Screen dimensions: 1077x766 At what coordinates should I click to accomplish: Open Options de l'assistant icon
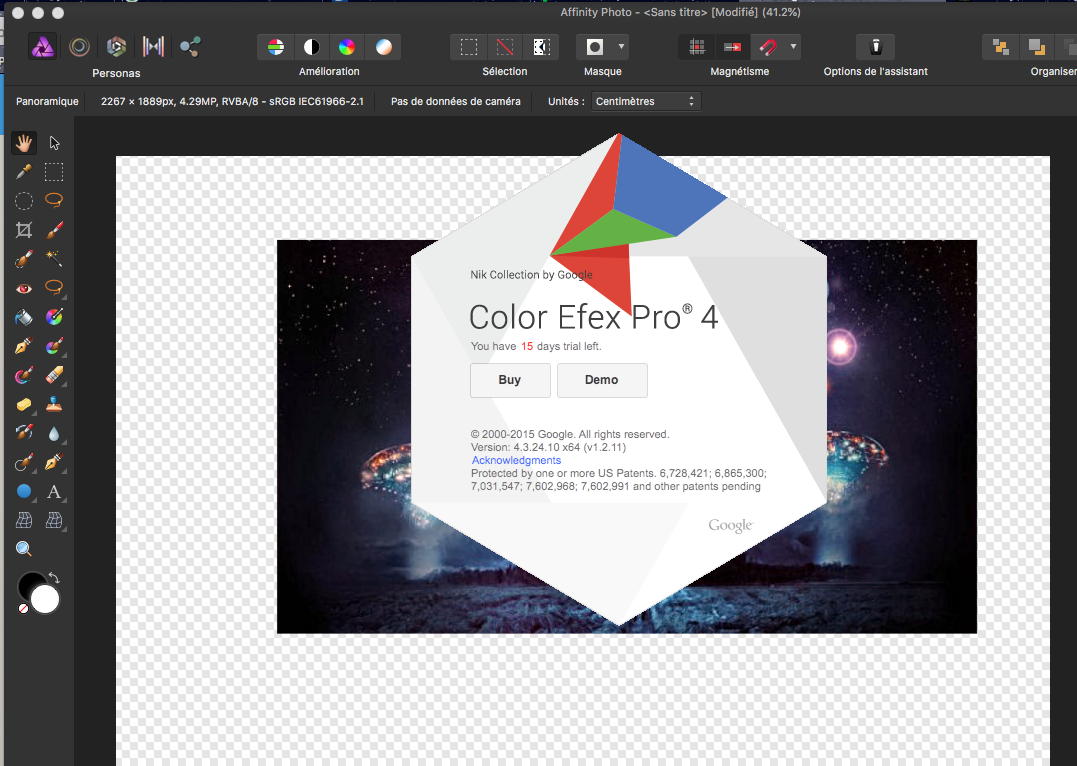coord(876,47)
